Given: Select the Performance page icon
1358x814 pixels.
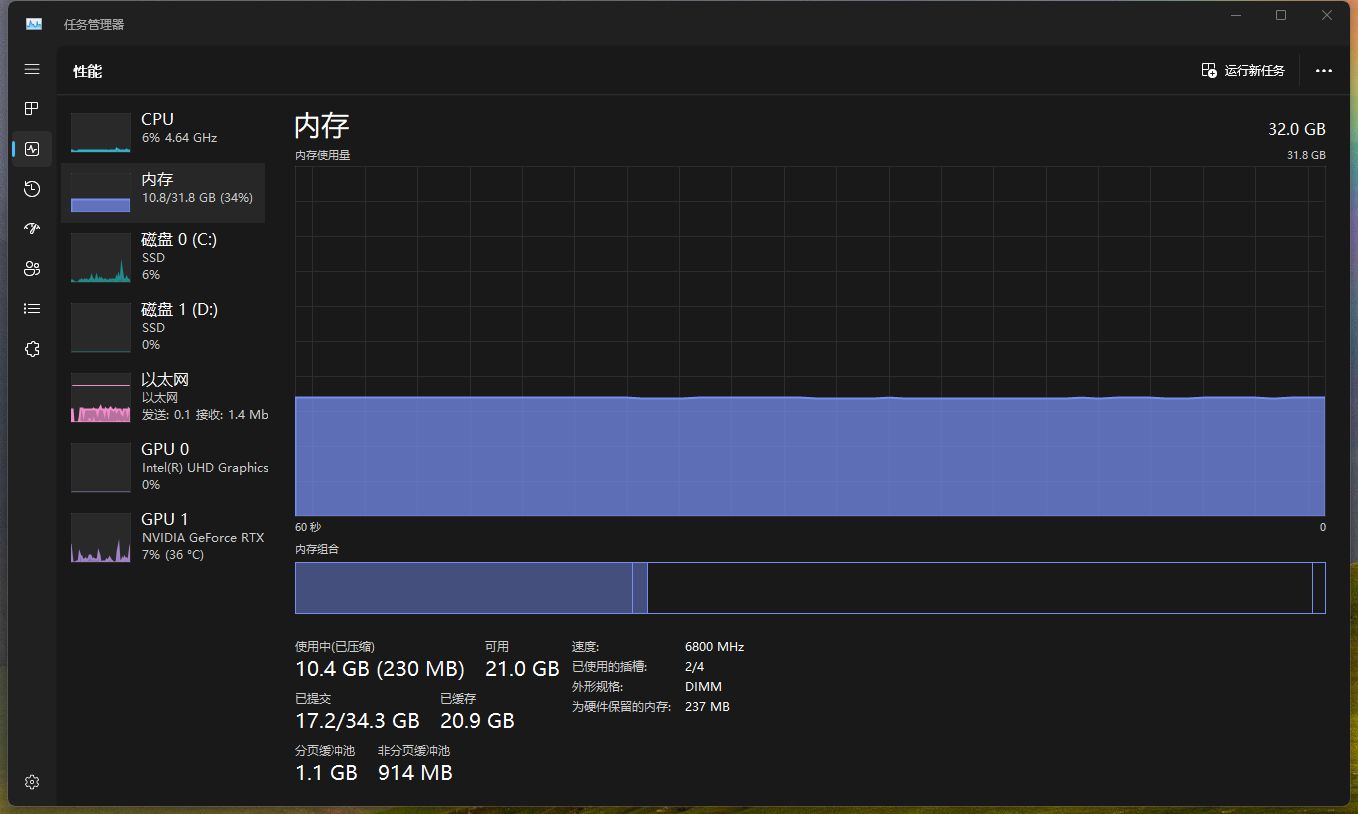Looking at the screenshot, I should point(32,149).
